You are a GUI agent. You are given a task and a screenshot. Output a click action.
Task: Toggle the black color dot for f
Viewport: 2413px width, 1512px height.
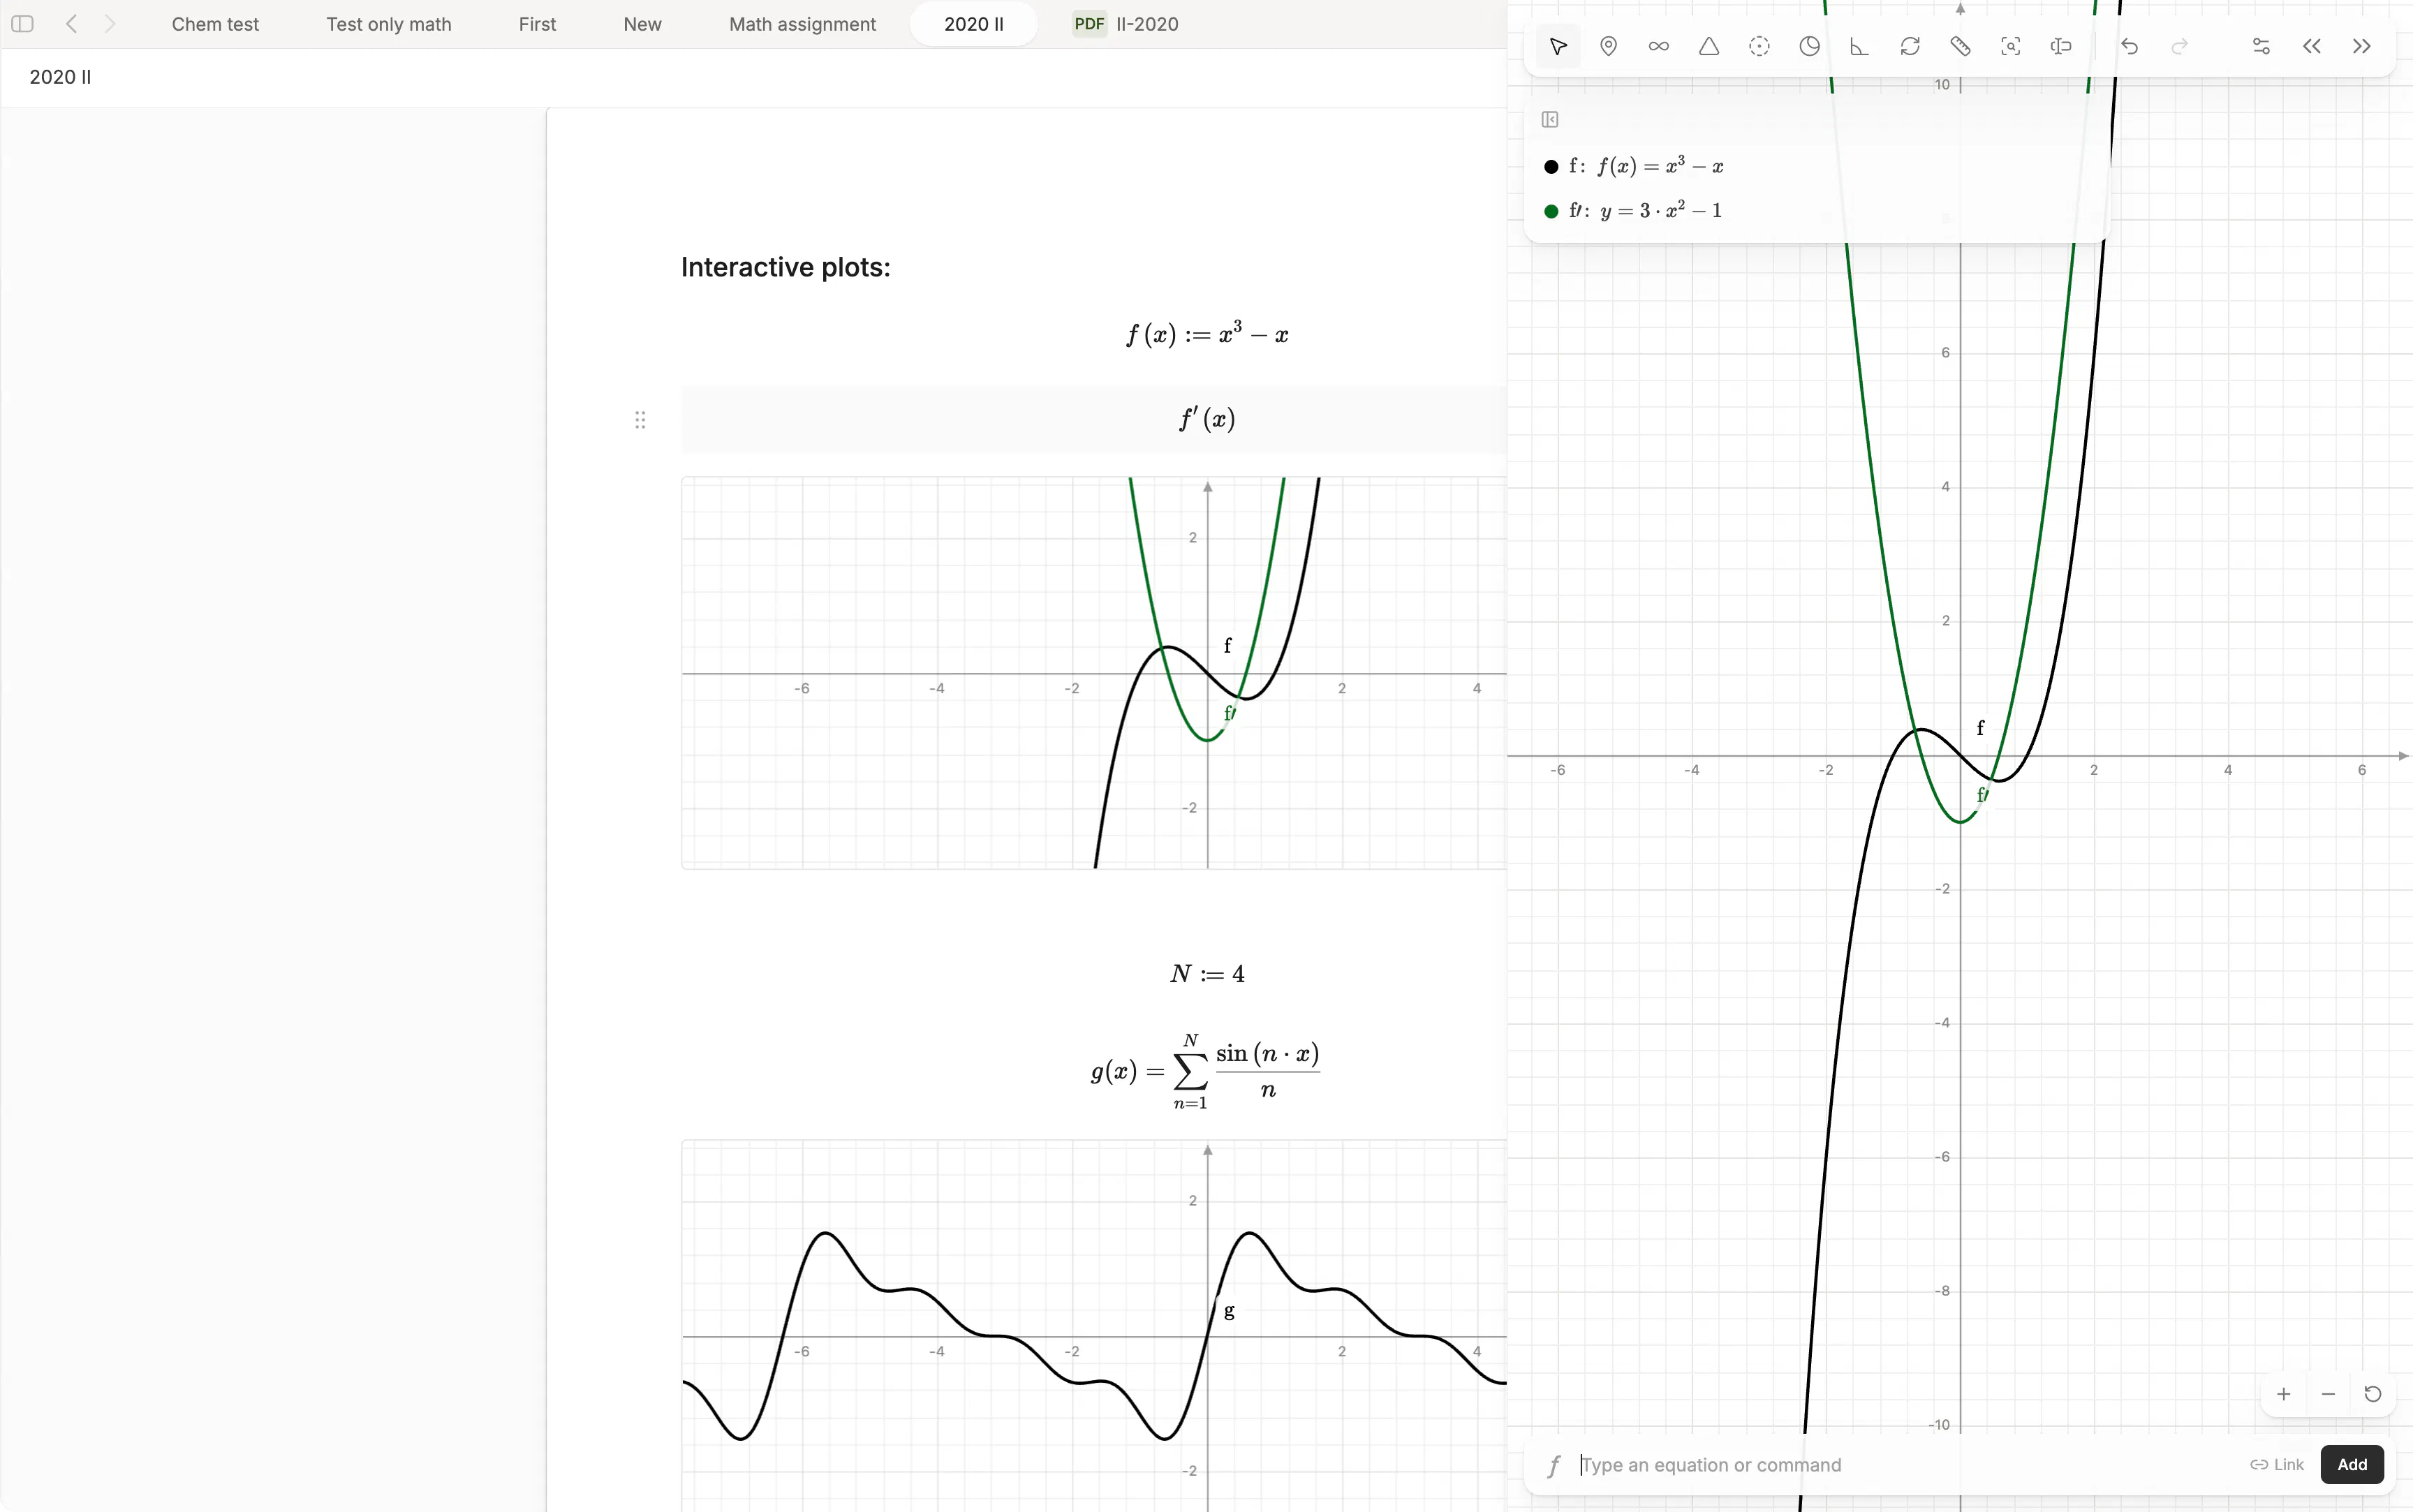(1551, 167)
